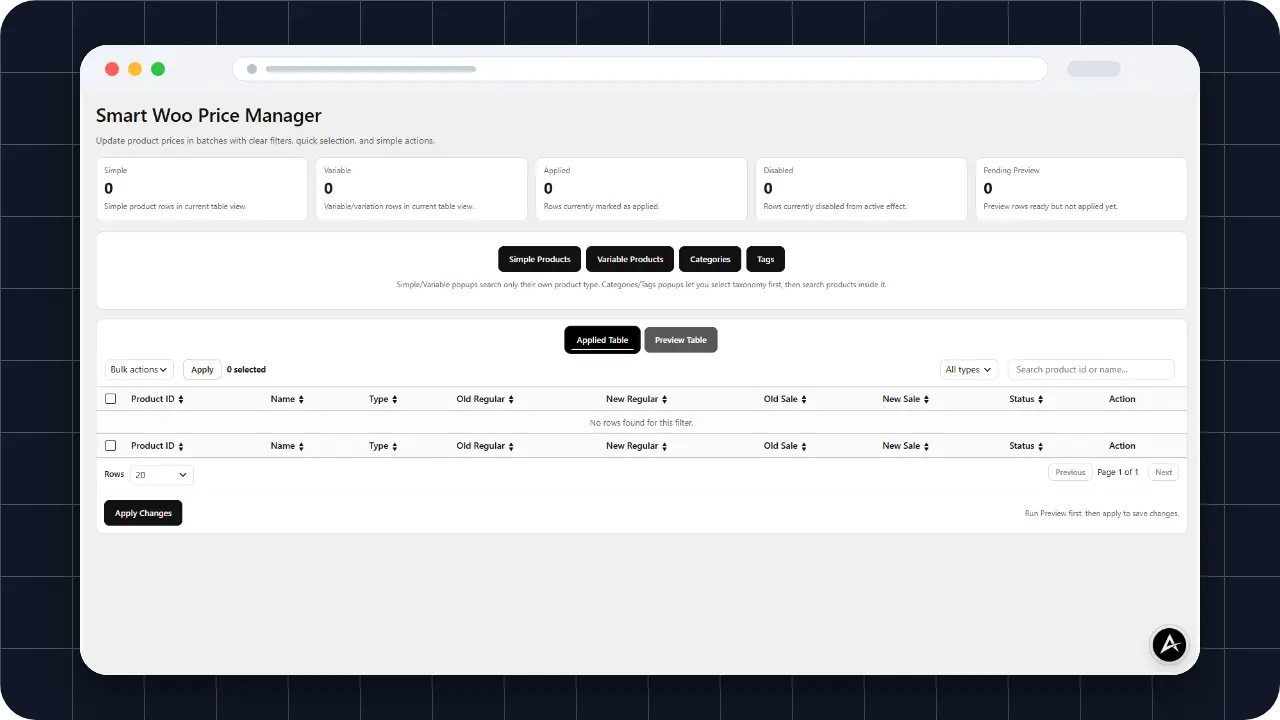Open the Rows per page dropdown

tap(162, 475)
